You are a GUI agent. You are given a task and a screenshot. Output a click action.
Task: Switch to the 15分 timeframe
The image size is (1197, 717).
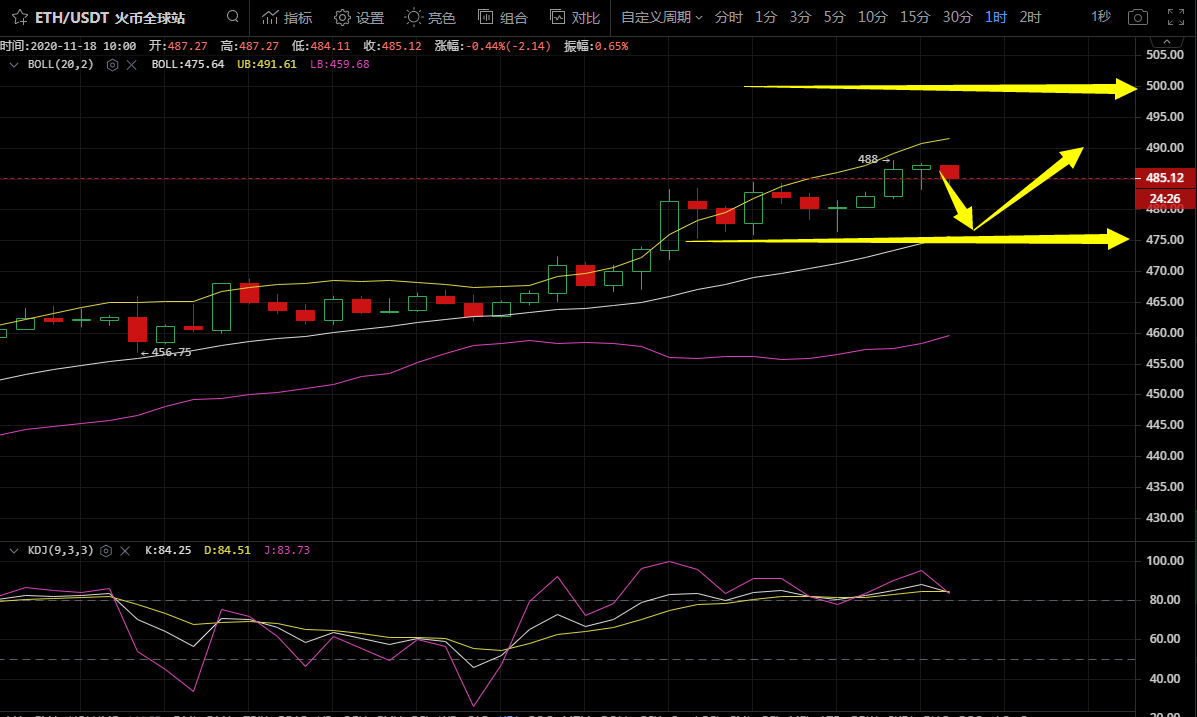coord(914,17)
